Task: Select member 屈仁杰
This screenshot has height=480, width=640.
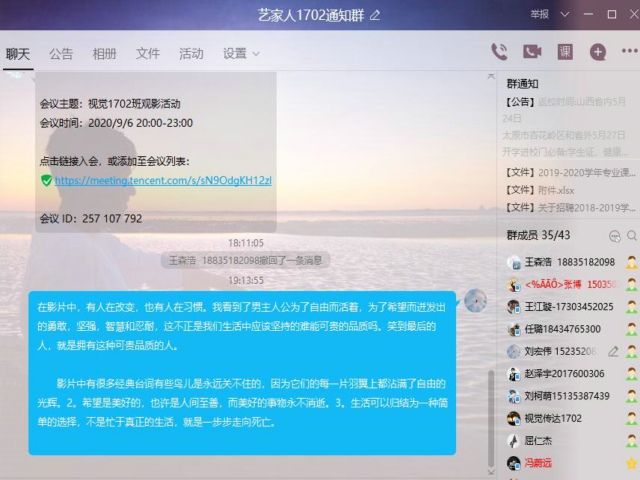Action: point(538,440)
